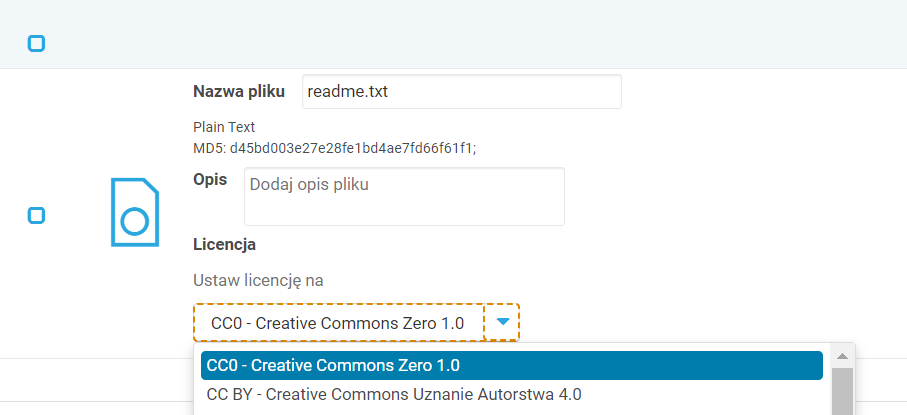Click the 'Plain Text' file type text
Viewport: 907px width, 415px height.
click(224, 127)
